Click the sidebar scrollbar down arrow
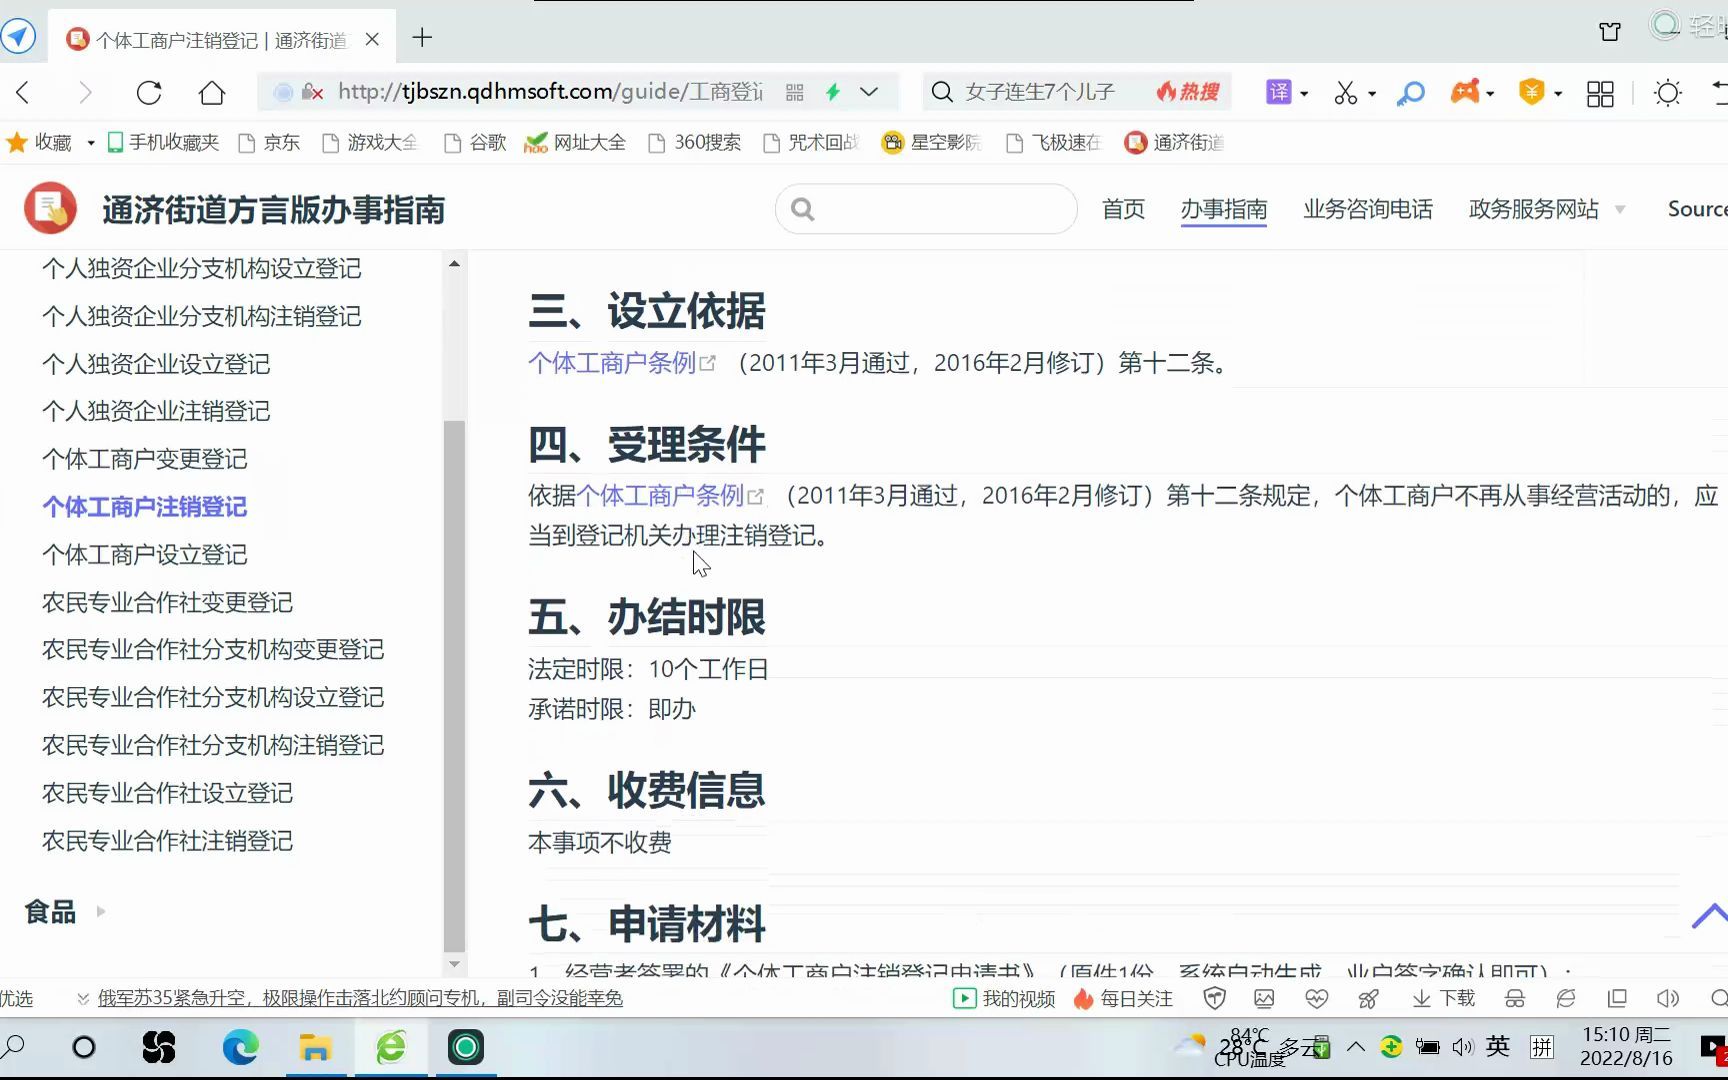 tap(454, 965)
